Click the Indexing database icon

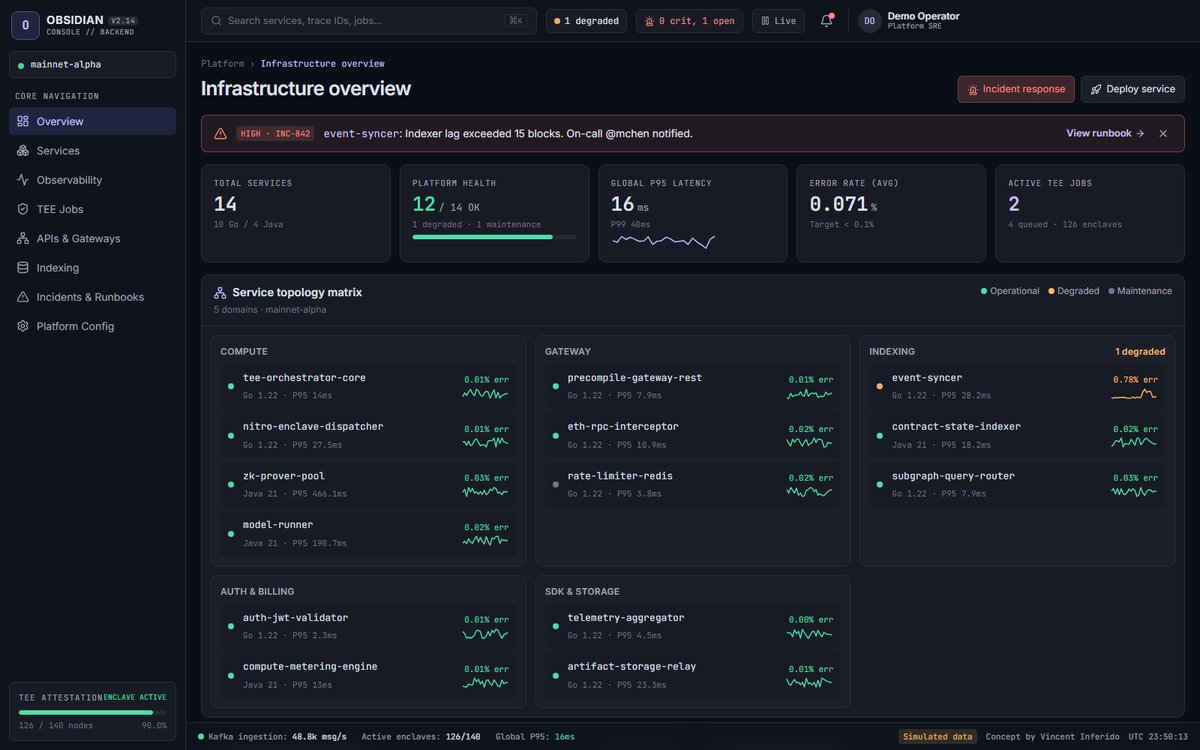coord(23,268)
